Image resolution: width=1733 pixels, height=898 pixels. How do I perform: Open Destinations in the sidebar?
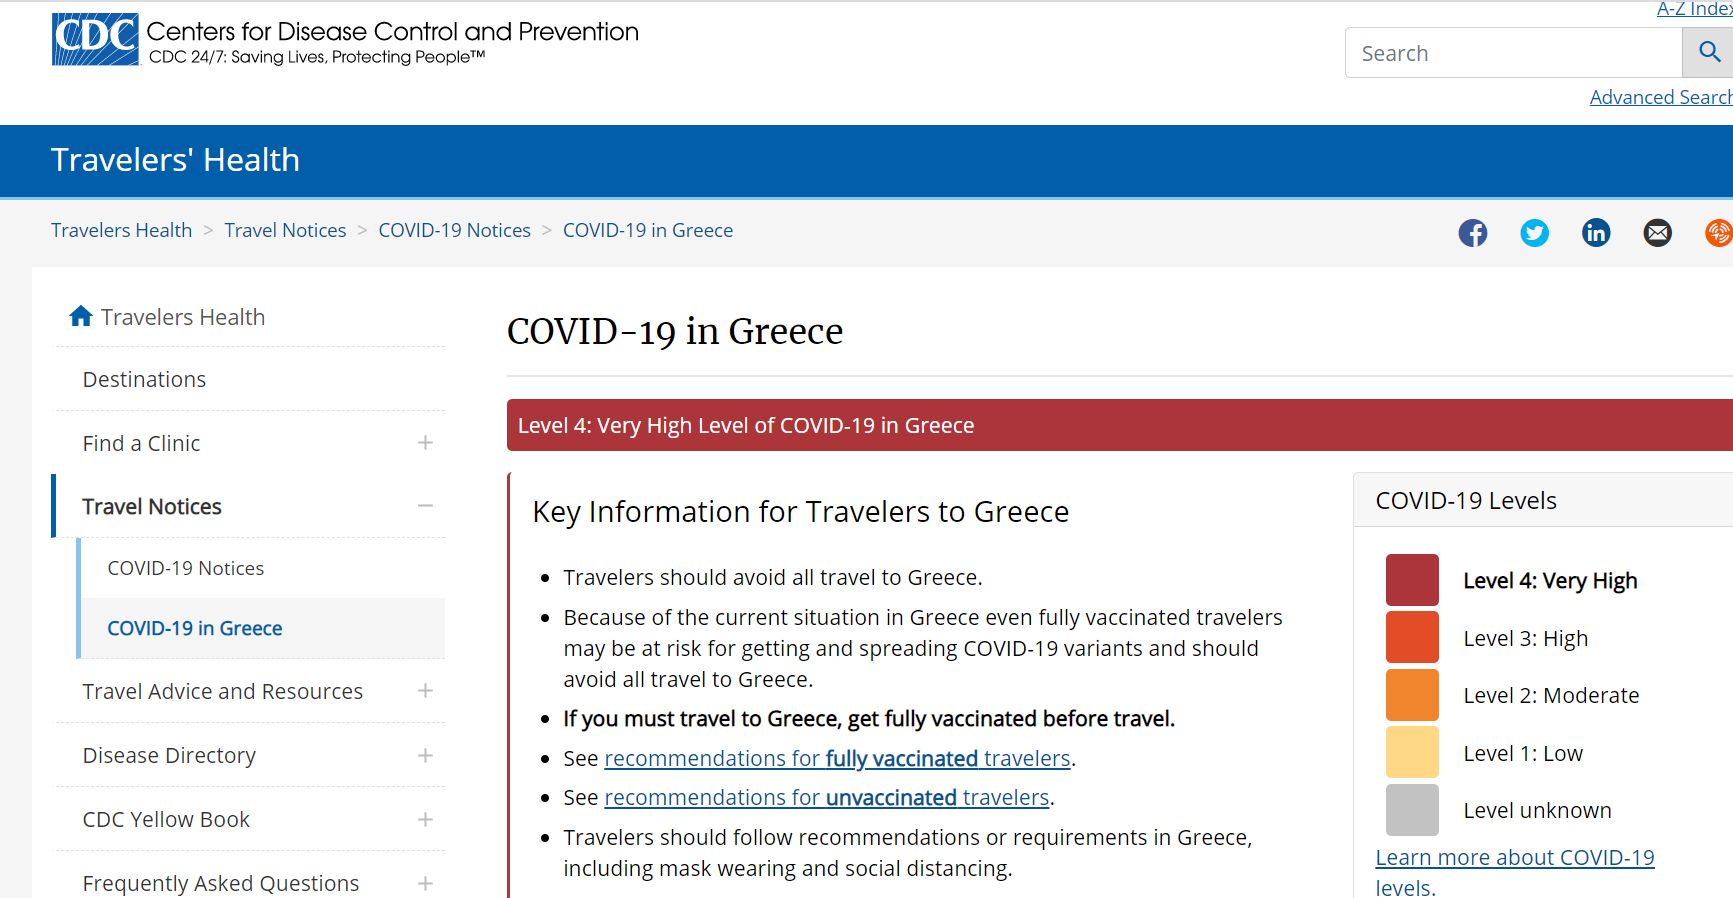(x=144, y=380)
